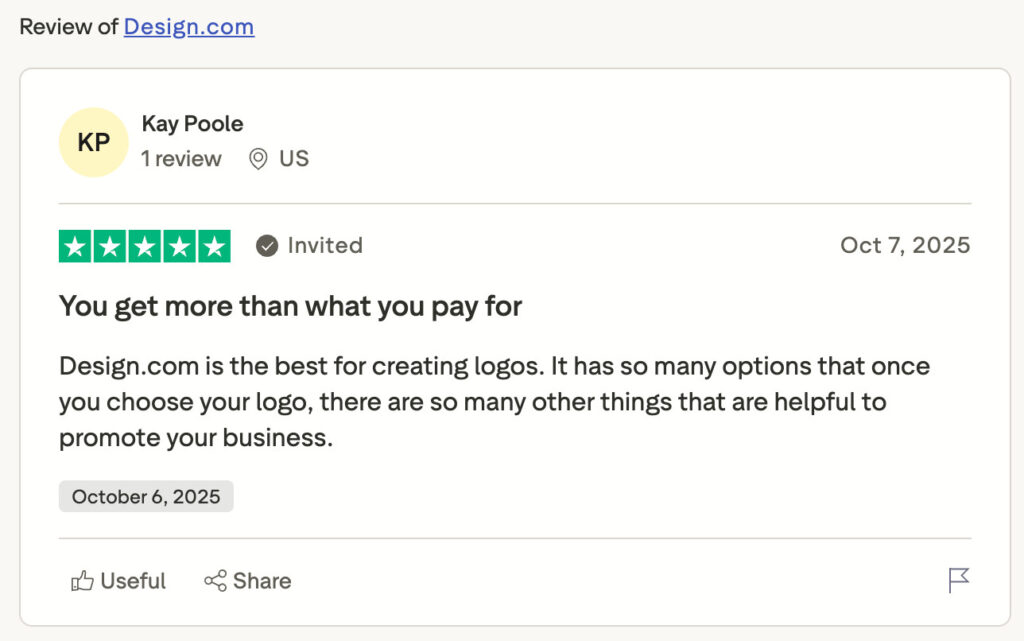The height and width of the screenshot is (641, 1024).
Task: Click the US country label
Action: (x=294, y=159)
